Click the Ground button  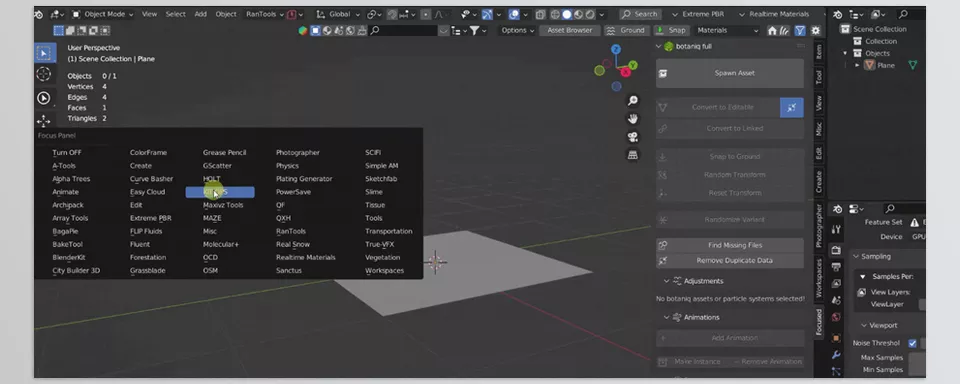626,30
